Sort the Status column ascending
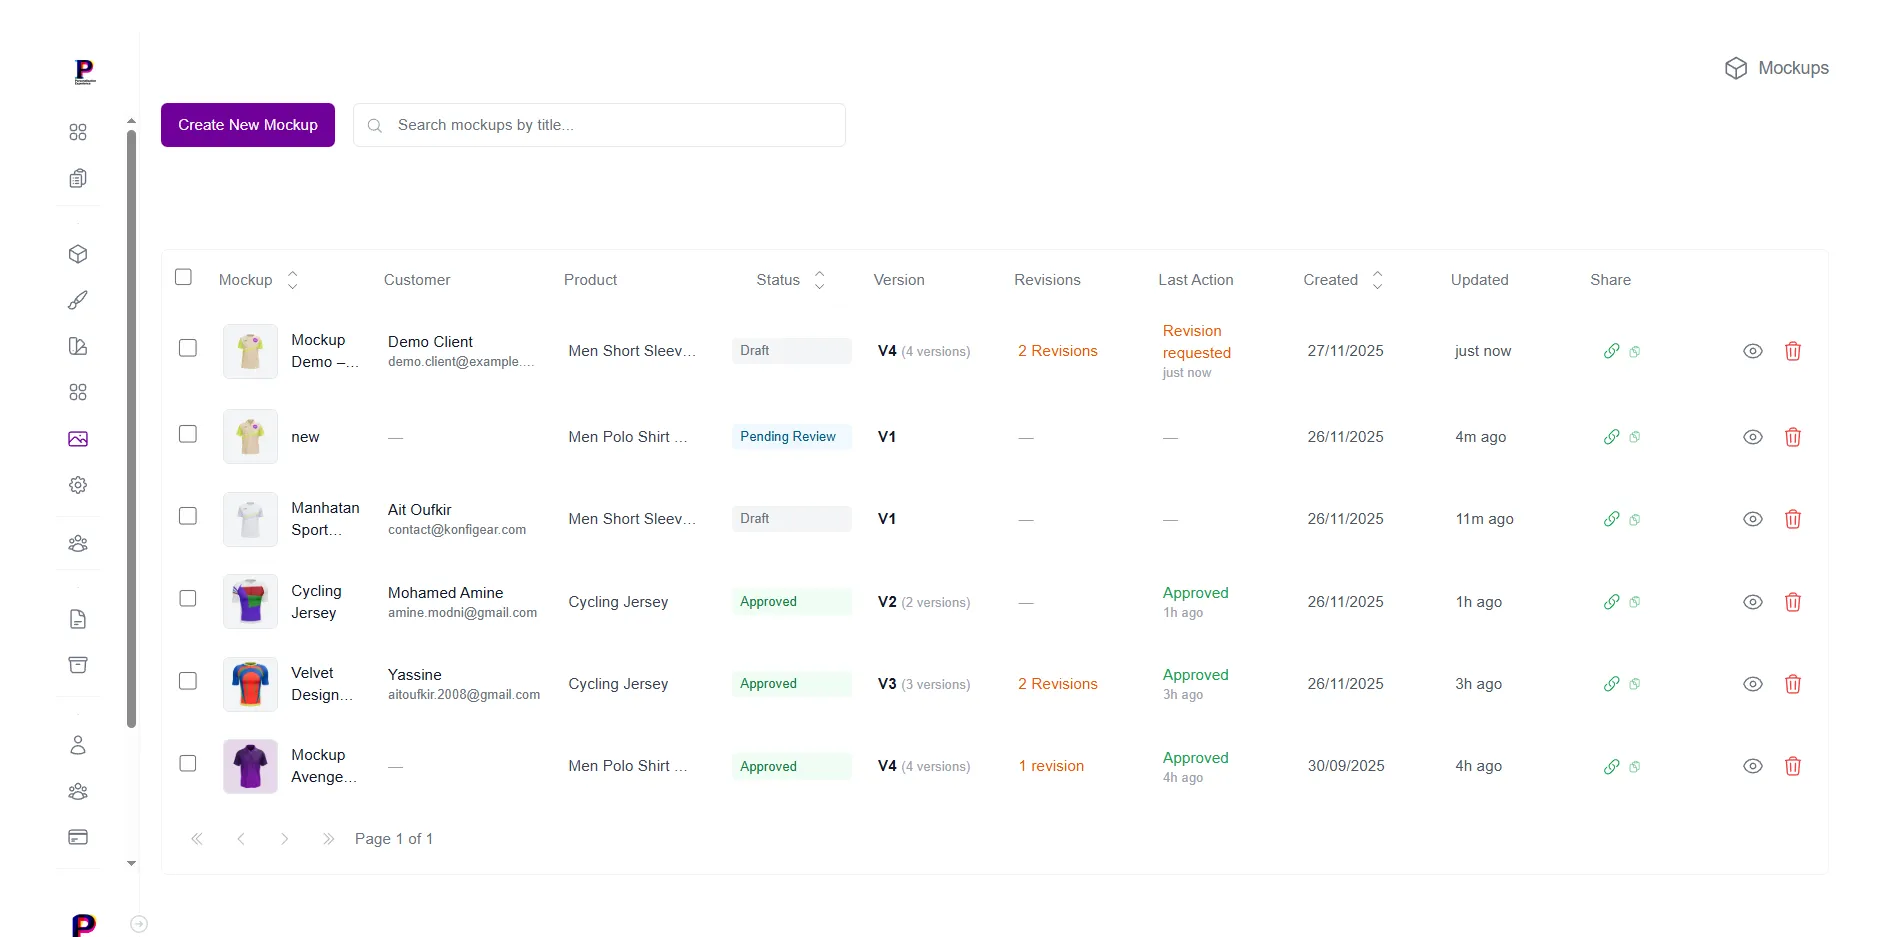Viewport: 1884px width, 937px height. [x=818, y=274]
